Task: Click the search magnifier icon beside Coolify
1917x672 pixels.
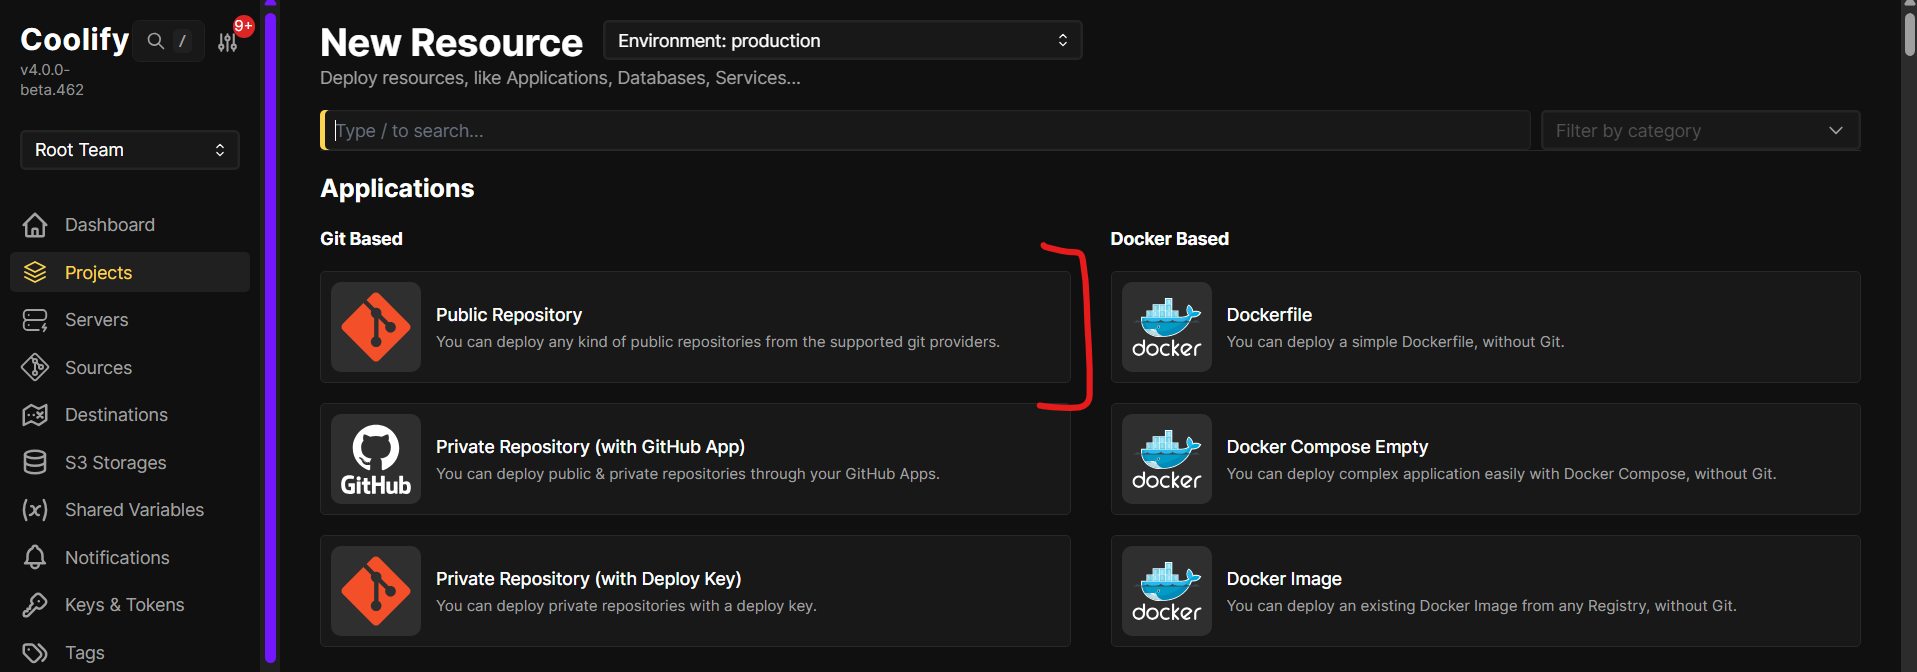Action: pos(155,41)
